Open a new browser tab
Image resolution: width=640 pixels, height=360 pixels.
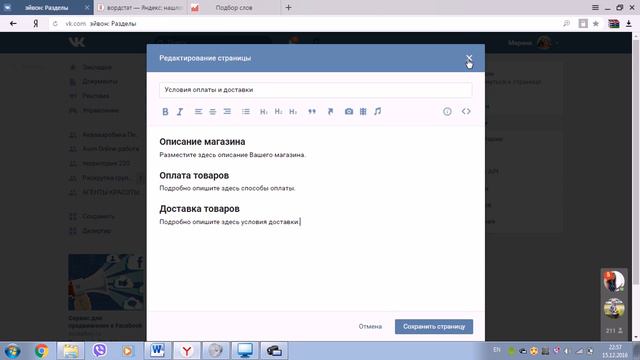click(x=289, y=8)
